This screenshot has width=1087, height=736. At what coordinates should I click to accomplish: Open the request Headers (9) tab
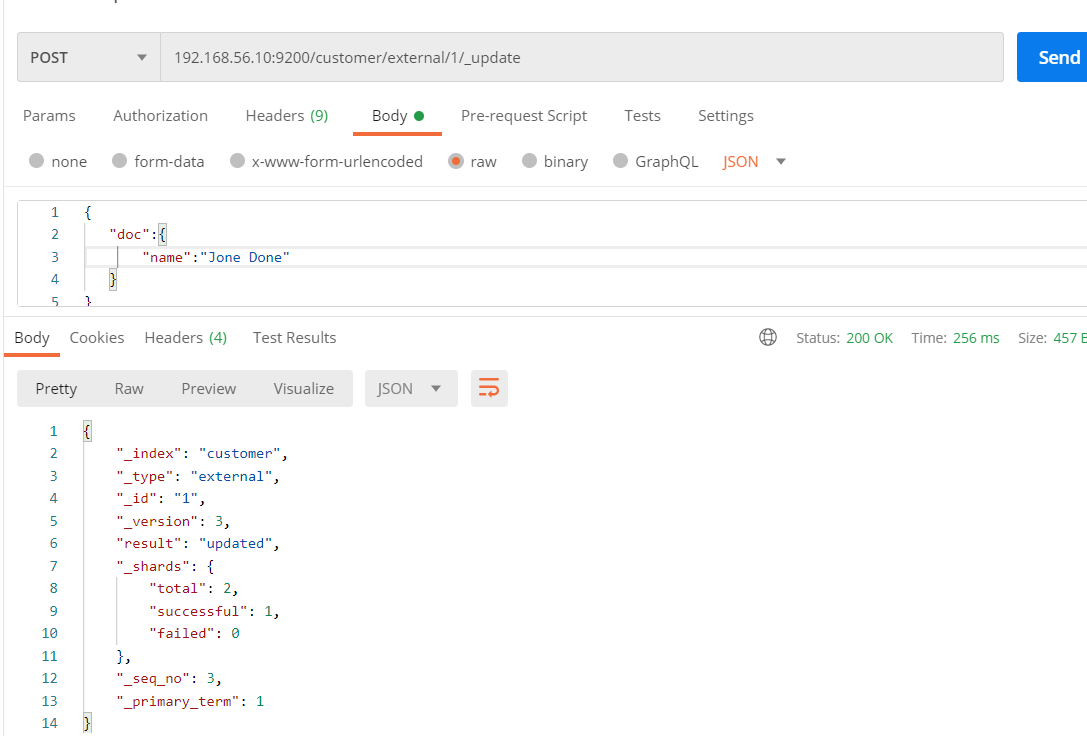[287, 116]
